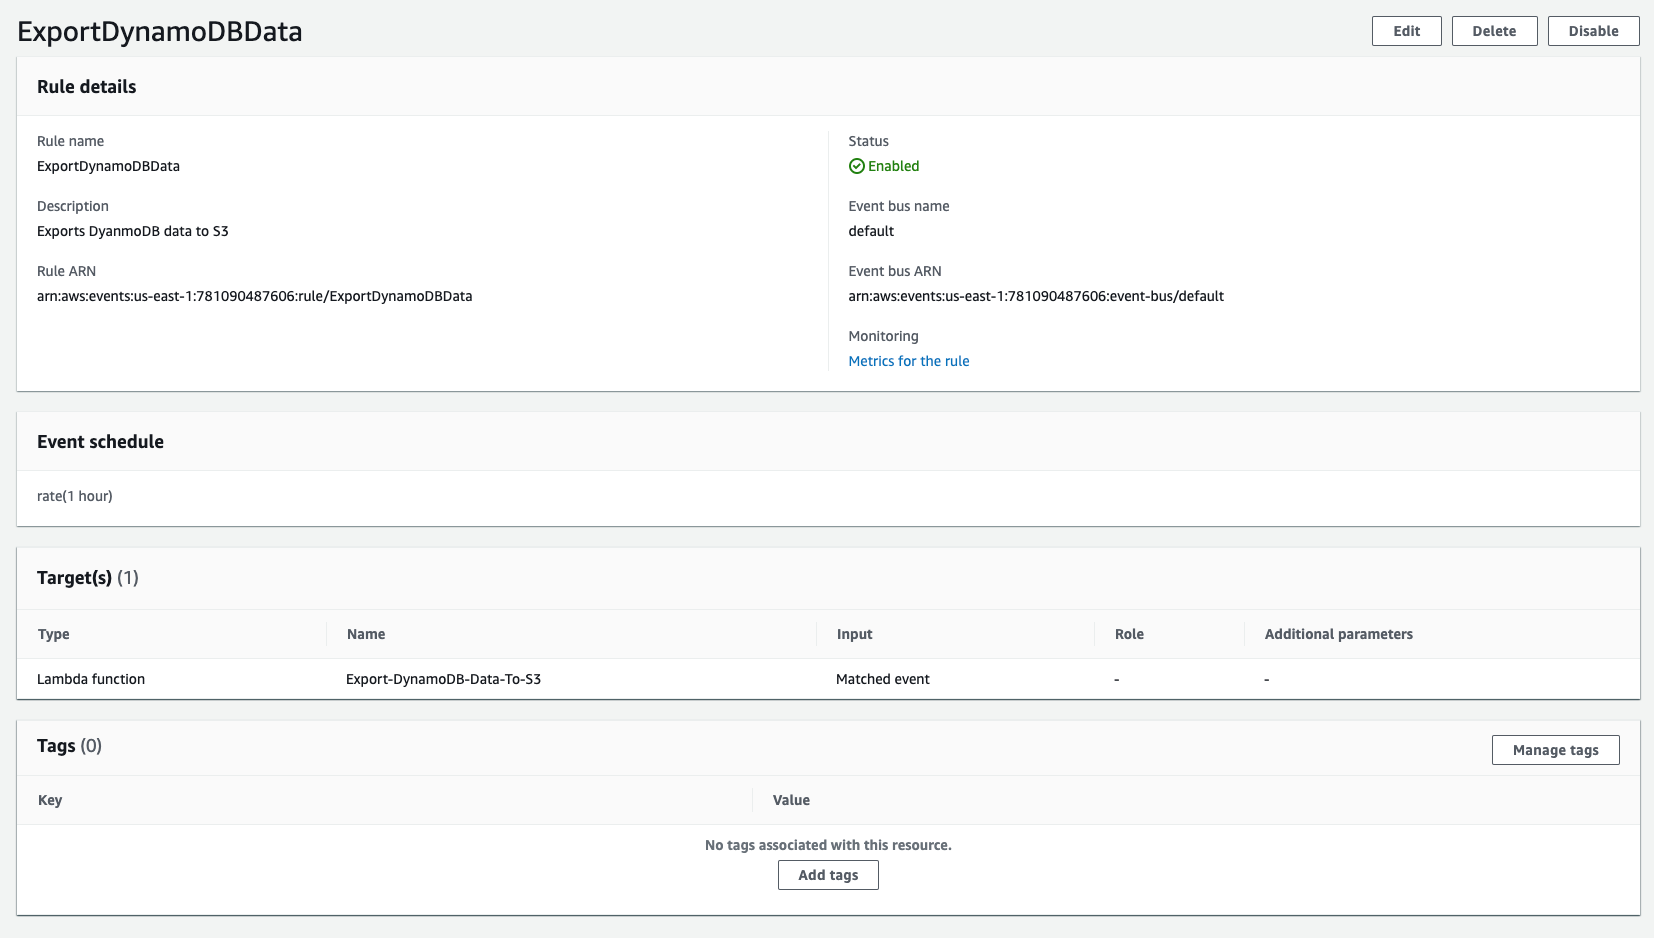Select the default event bus name
This screenshot has width=1654, height=938.
871,231
